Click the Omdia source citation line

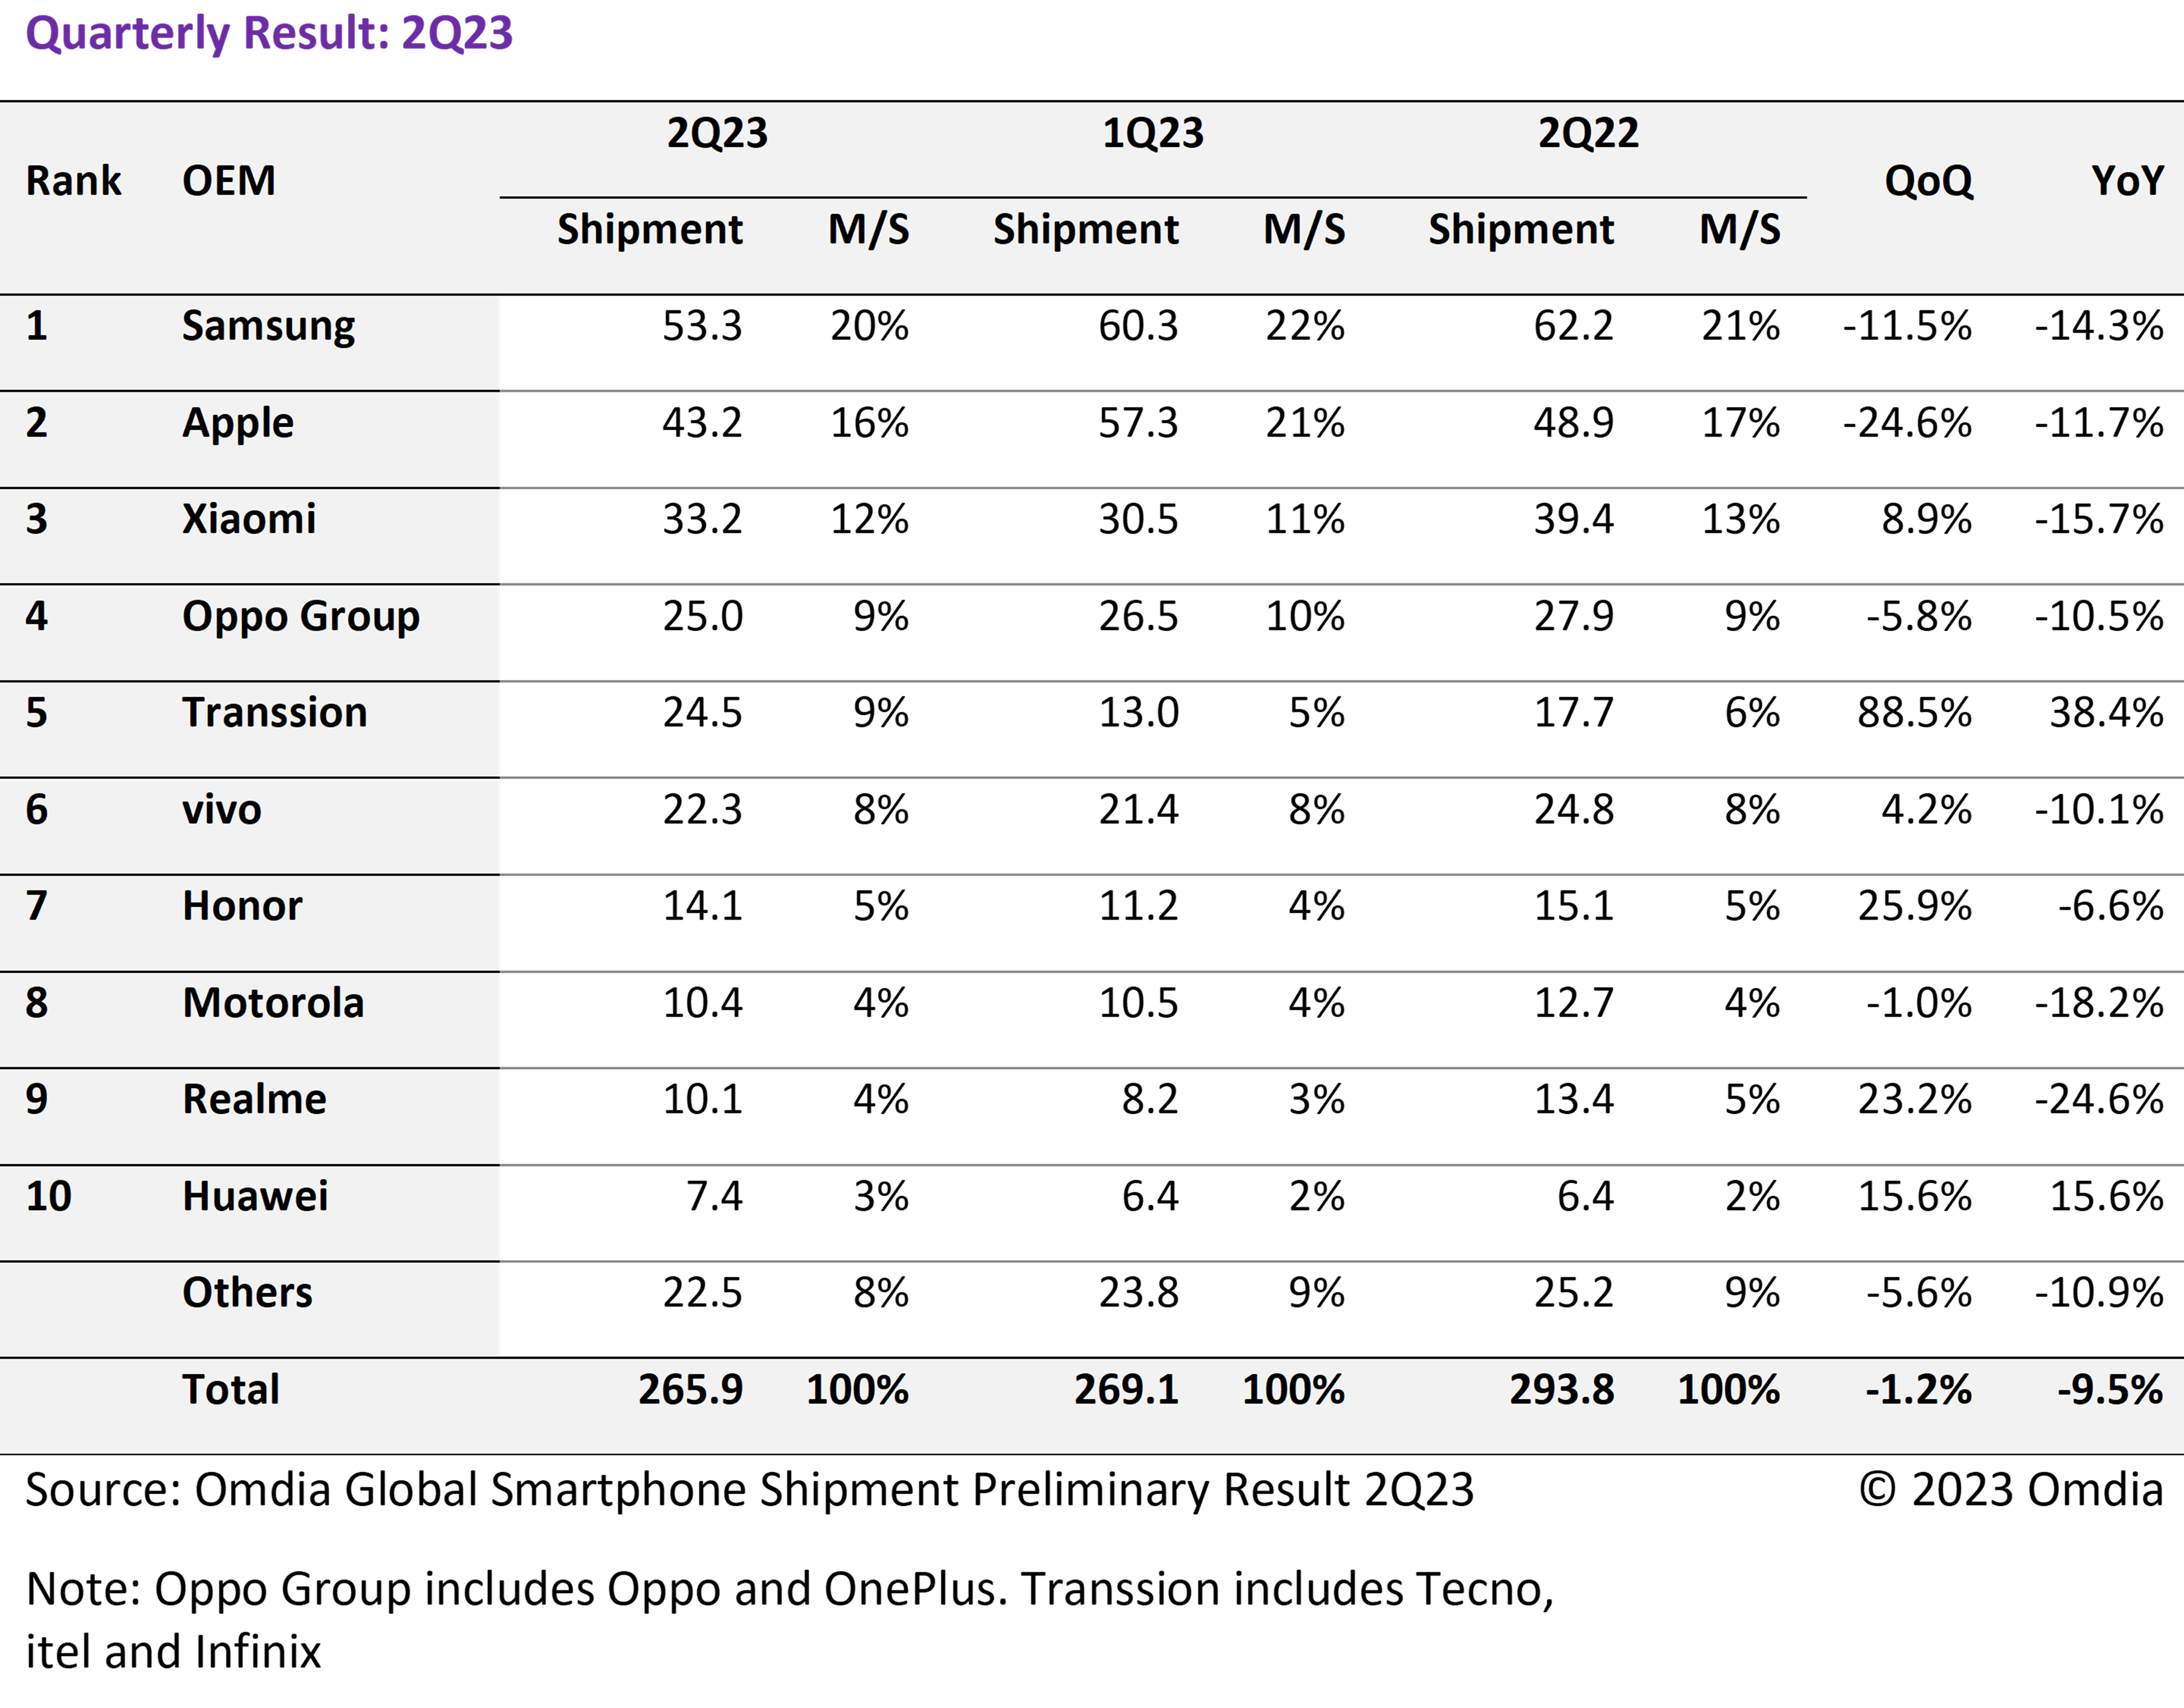[x=749, y=1490]
